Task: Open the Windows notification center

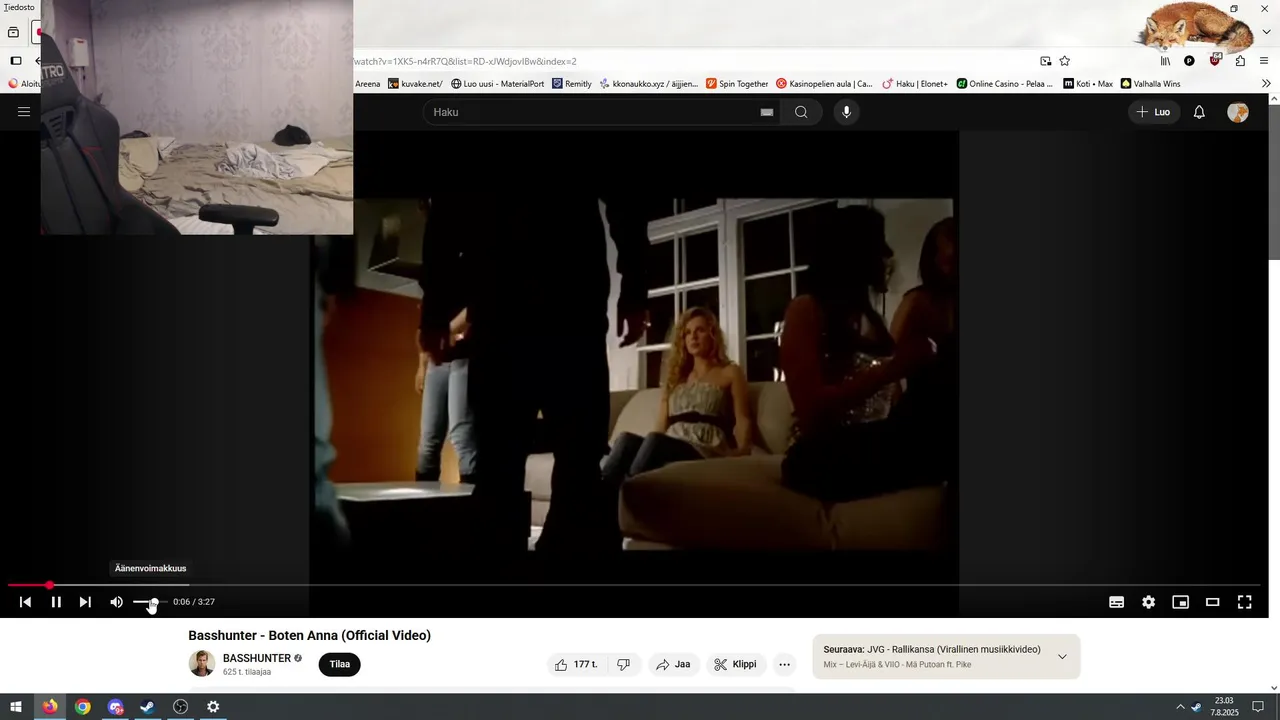Action: click(1258, 707)
